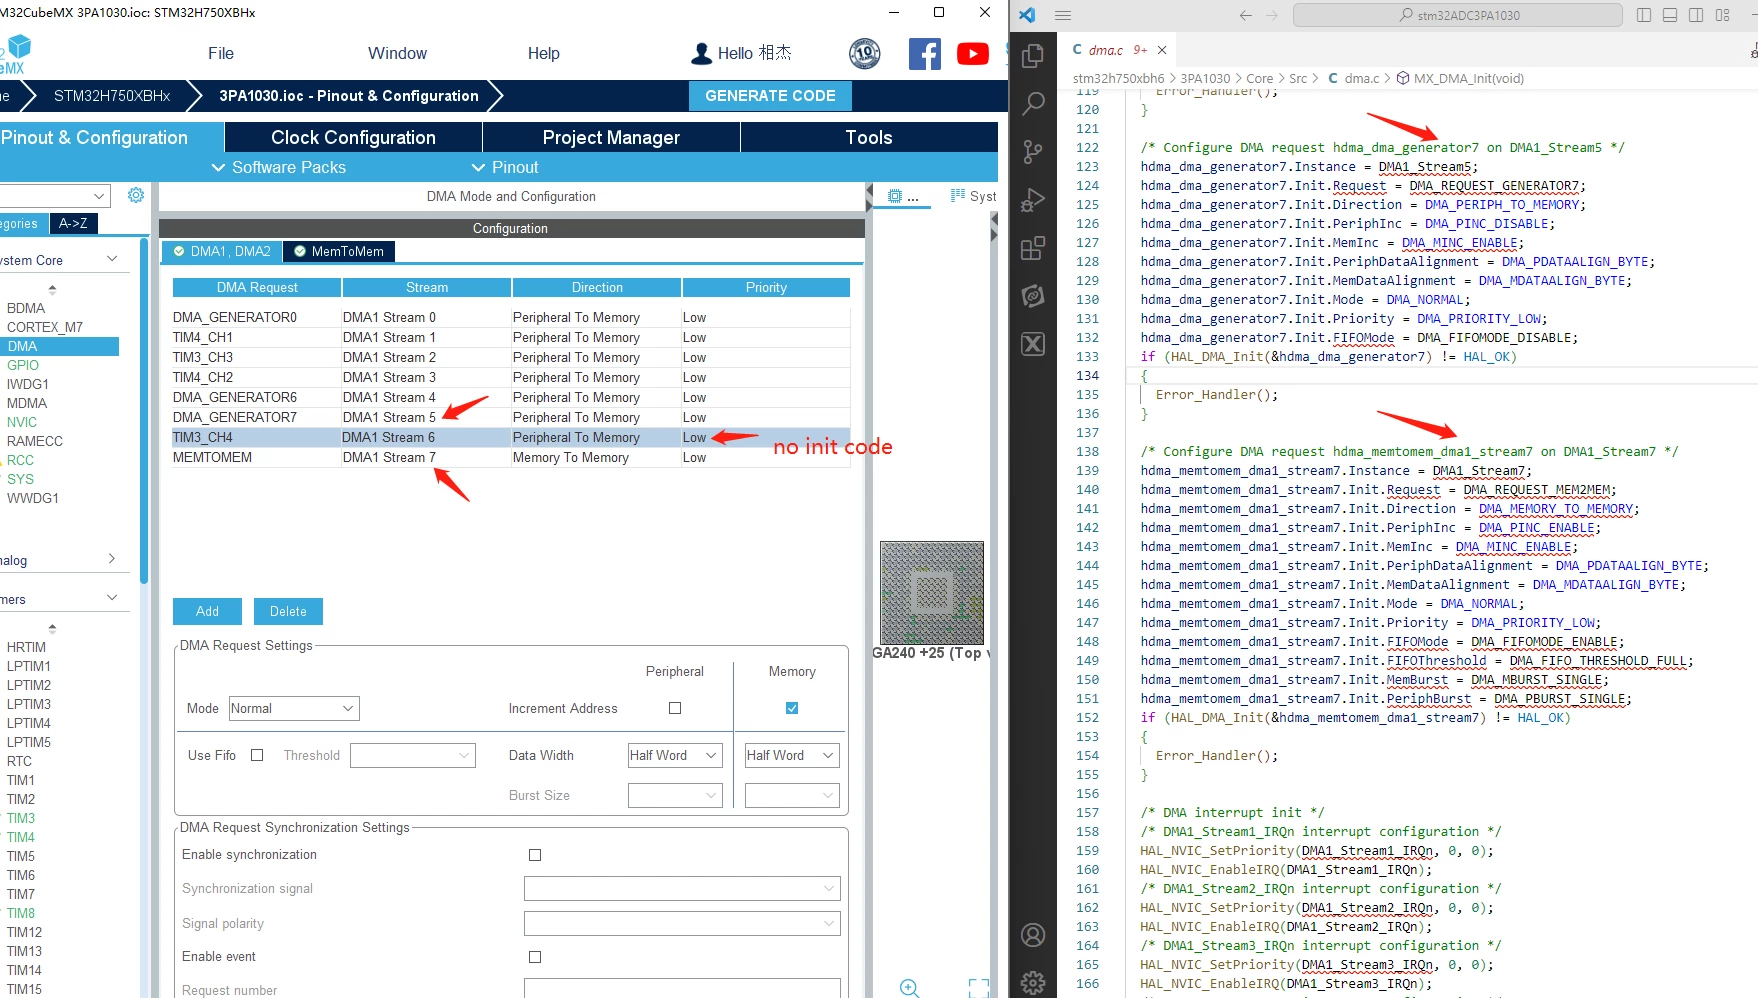Open VS Code Manage gear icon
This screenshot has height=998, width=1758.
point(1033,982)
